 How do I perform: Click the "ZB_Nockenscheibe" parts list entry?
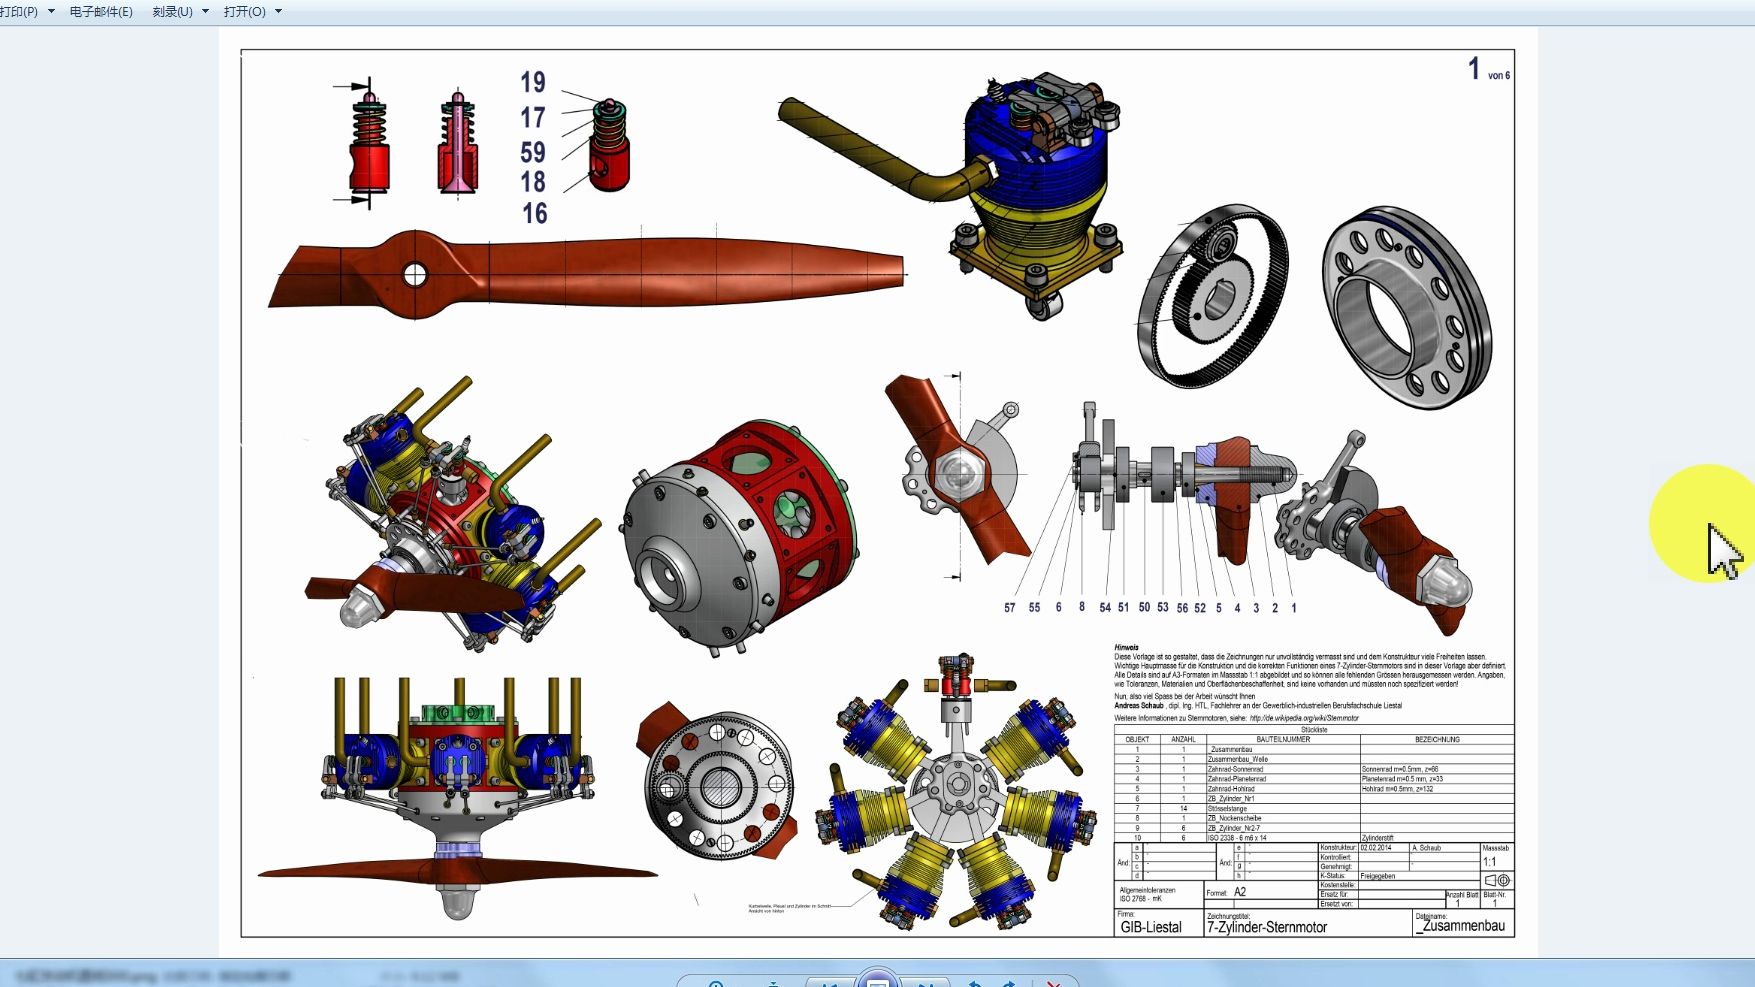coord(1234,818)
